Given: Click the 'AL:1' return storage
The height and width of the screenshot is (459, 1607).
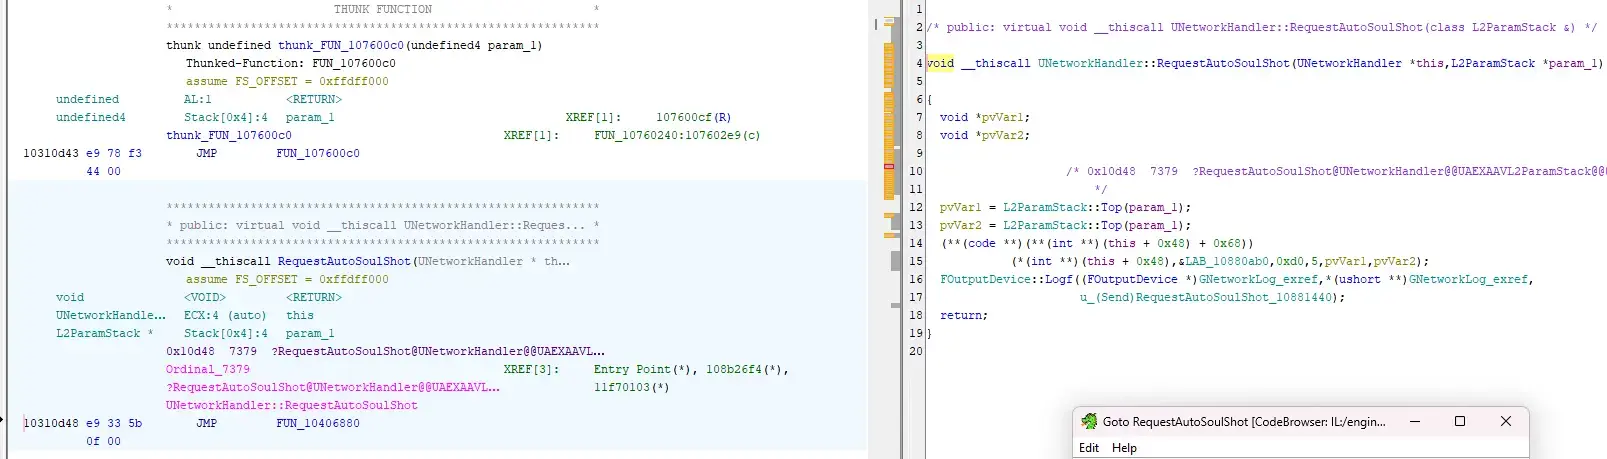Looking at the screenshot, I should pos(197,99).
